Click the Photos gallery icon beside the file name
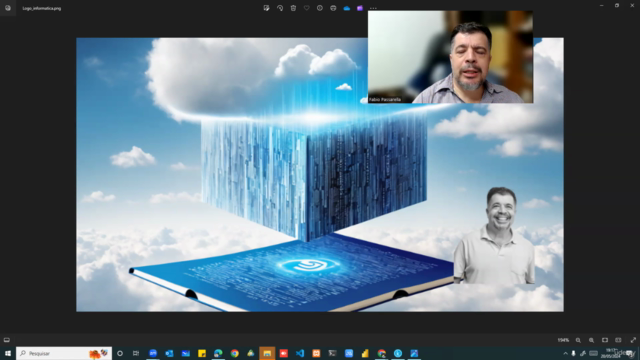The width and height of the screenshot is (640, 360). coord(8,8)
